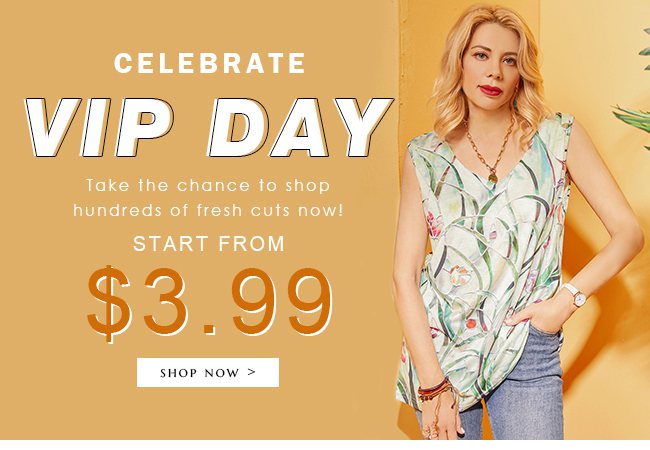Click the $3.99 price text
Image resolution: width=650 pixels, height=450 pixels.
[x=209, y=303]
